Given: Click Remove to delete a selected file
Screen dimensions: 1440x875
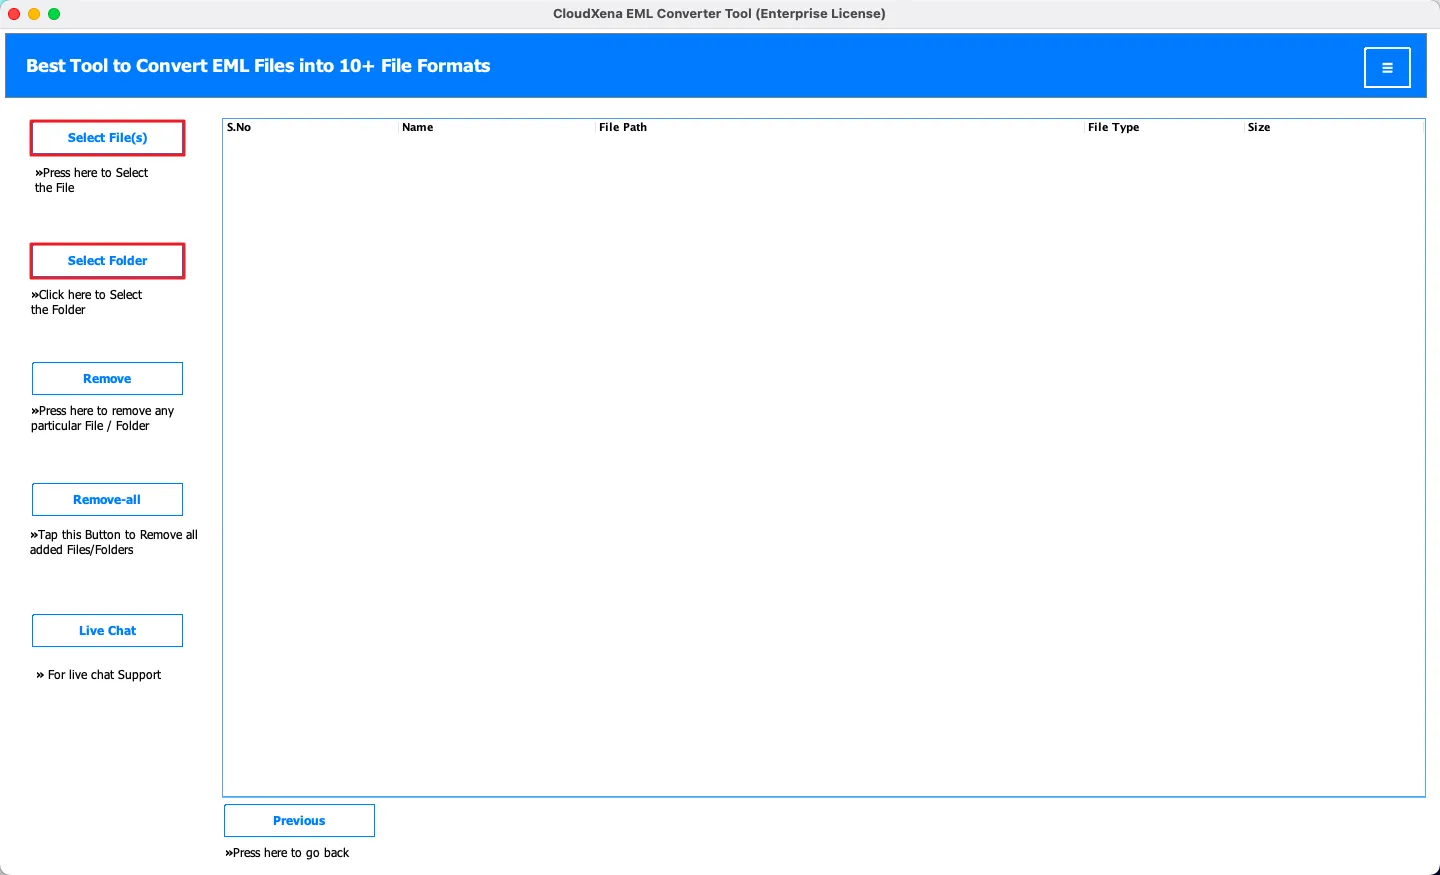Looking at the screenshot, I should (x=108, y=379).
